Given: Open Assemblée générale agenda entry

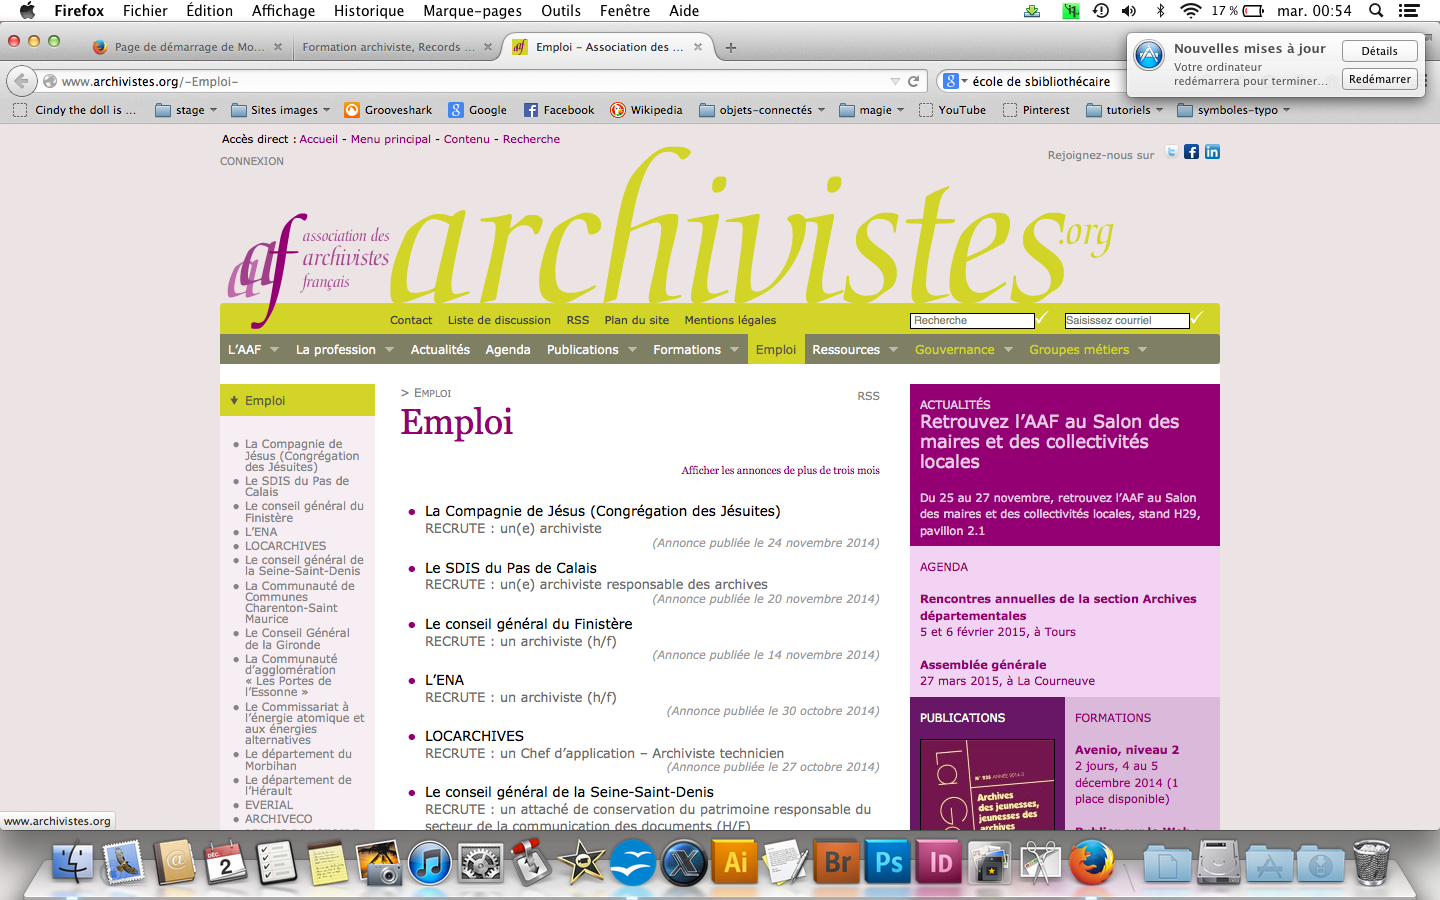Looking at the screenshot, I should tap(983, 665).
